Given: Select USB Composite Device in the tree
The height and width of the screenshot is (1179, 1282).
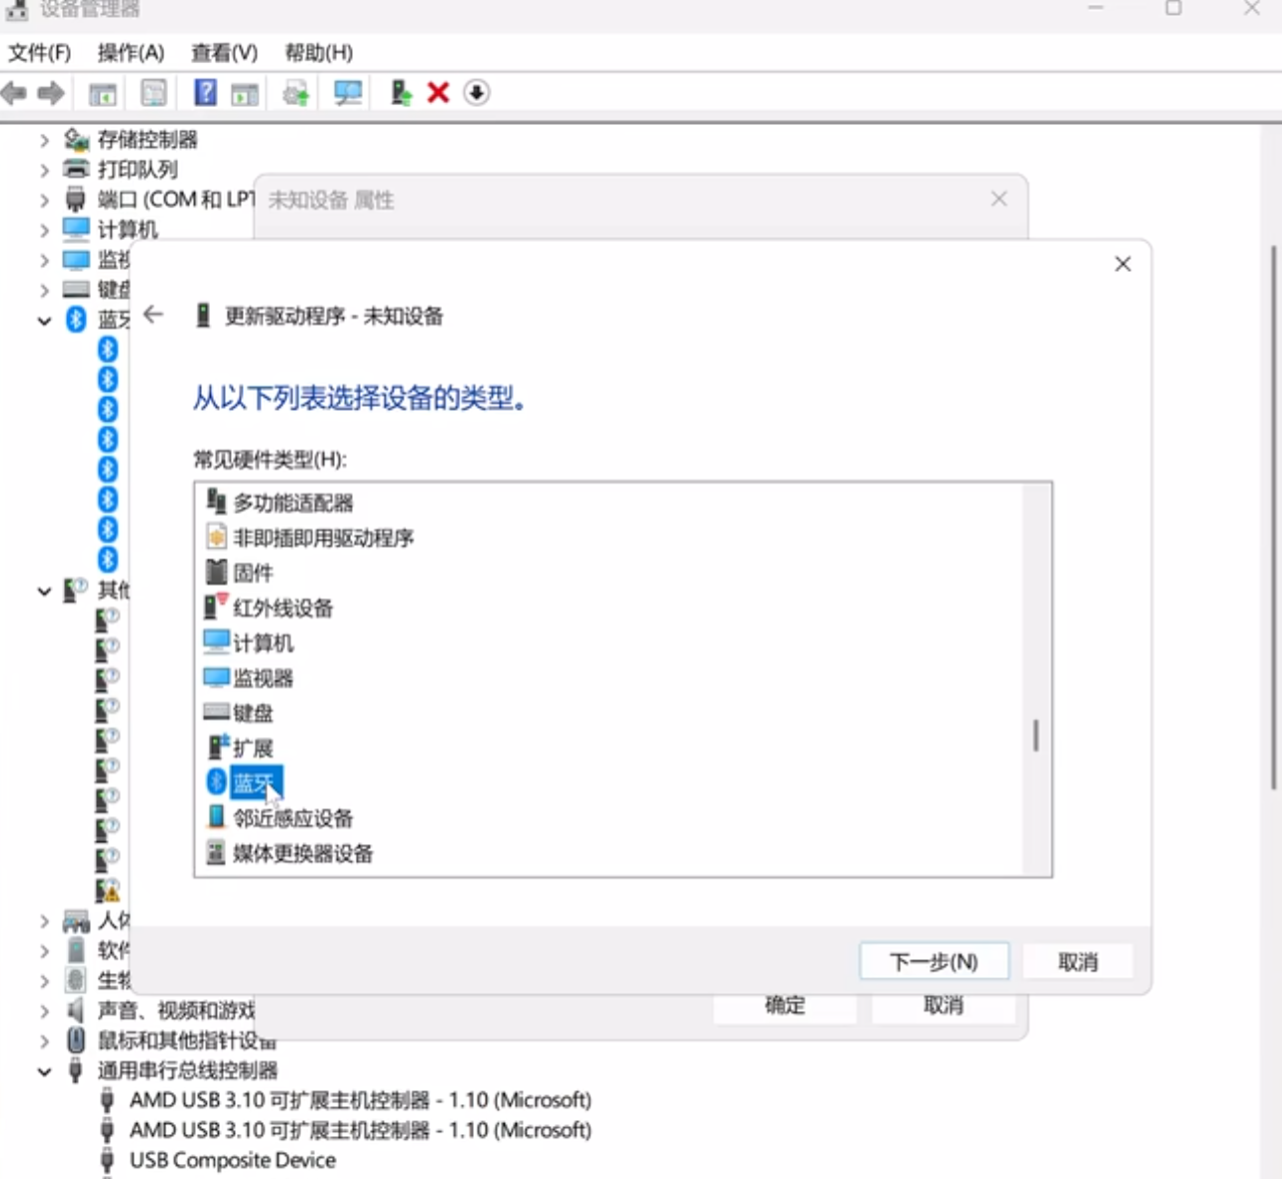Looking at the screenshot, I should [232, 1160].
